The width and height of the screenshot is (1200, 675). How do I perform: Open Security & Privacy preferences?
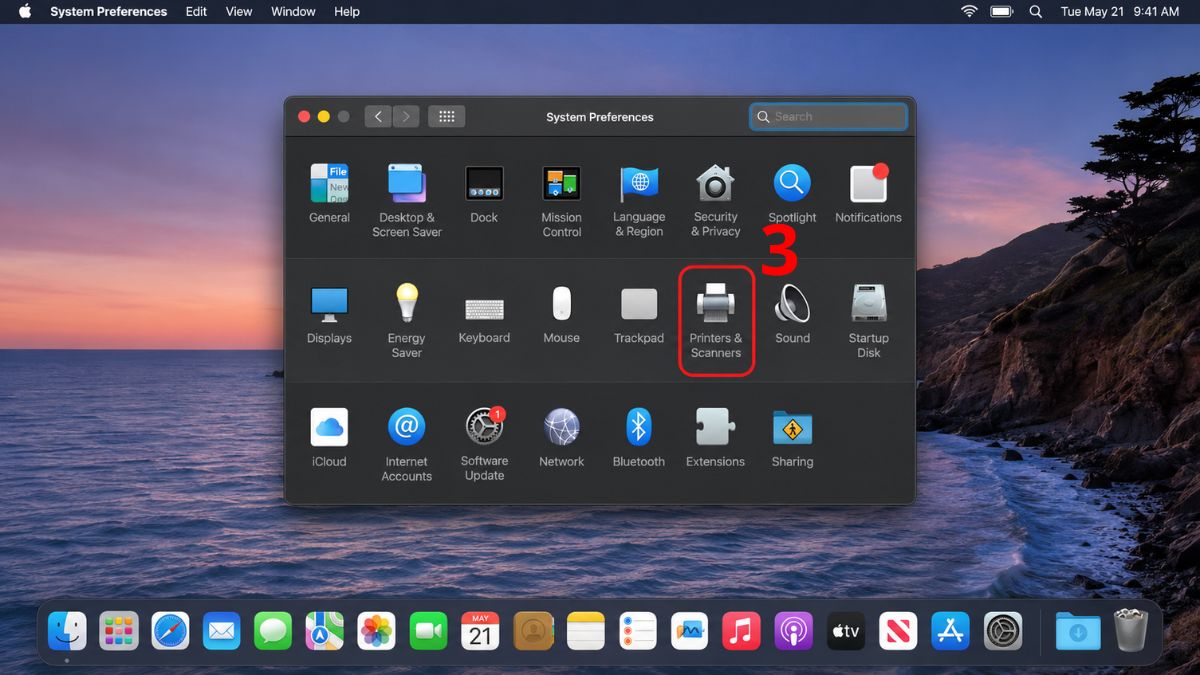(x=716, y=201)
